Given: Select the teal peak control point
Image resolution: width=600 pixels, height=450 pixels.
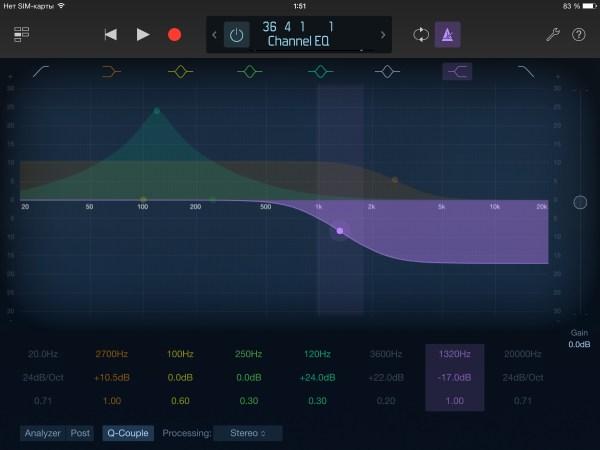Looking at the screenshot, I should point(157,111).
